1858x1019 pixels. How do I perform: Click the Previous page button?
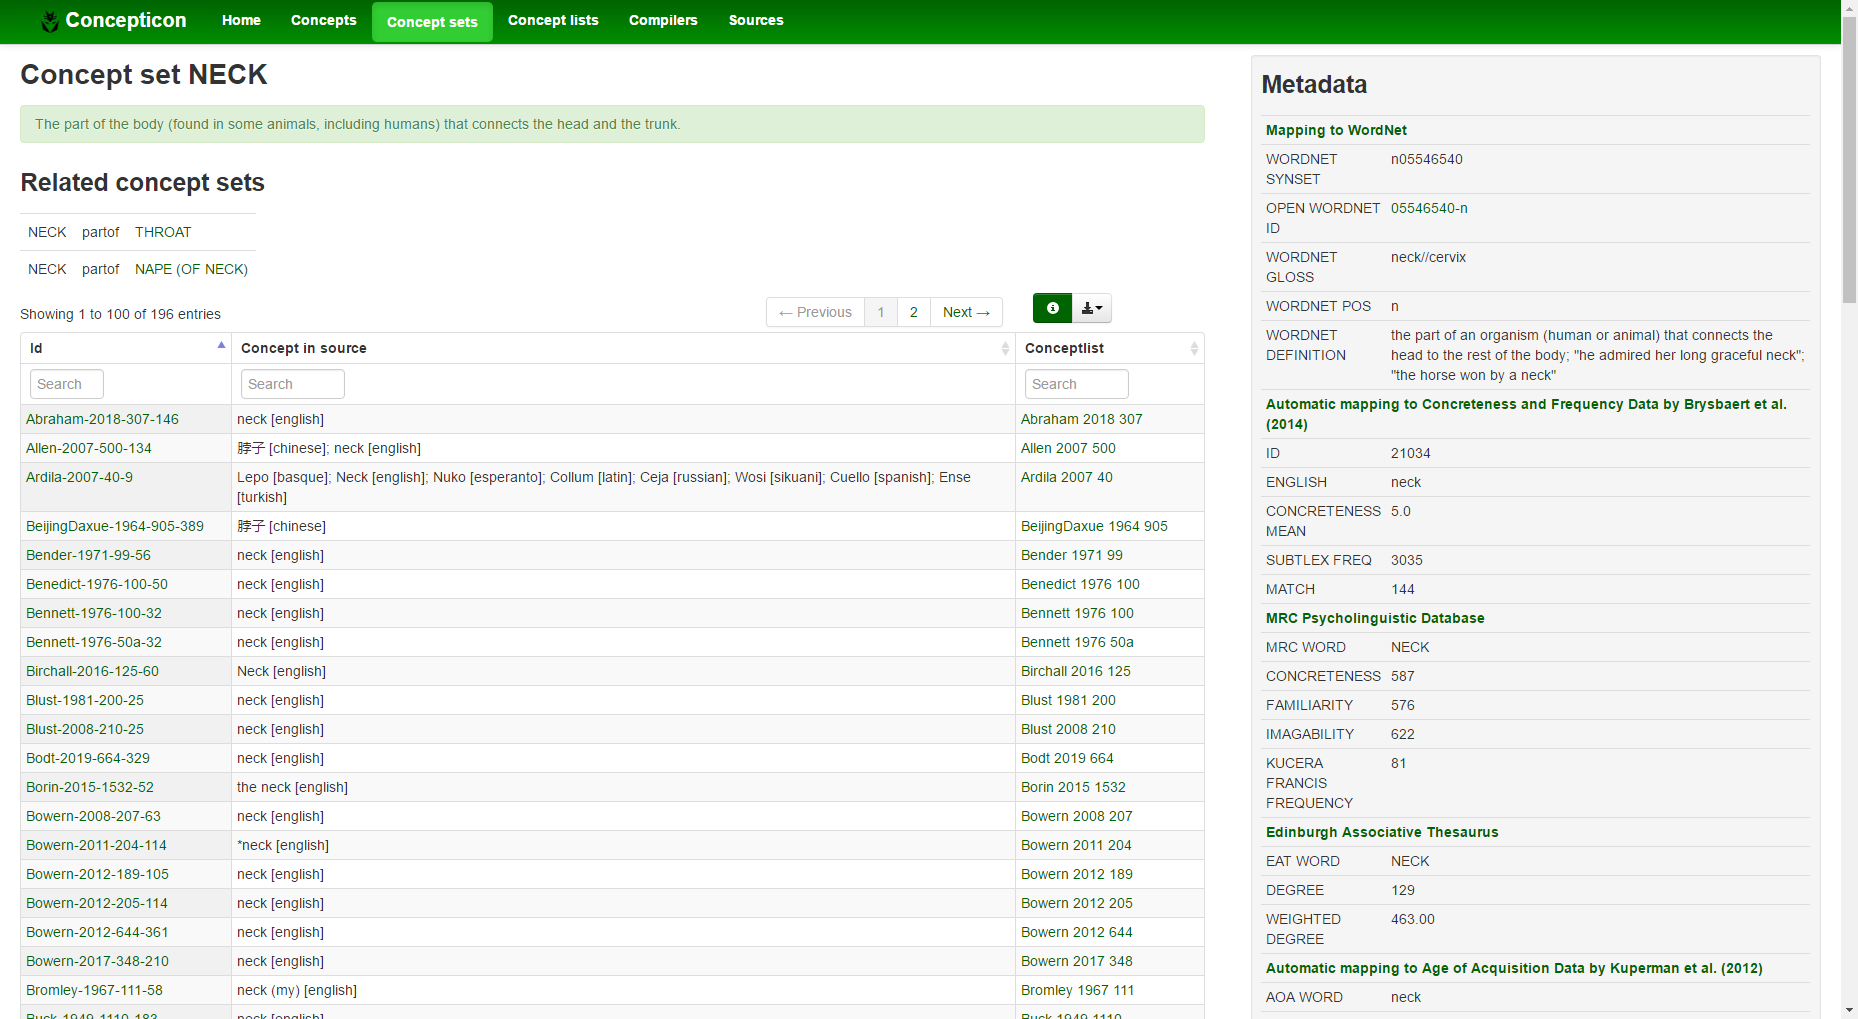click(x=816, y=312)
